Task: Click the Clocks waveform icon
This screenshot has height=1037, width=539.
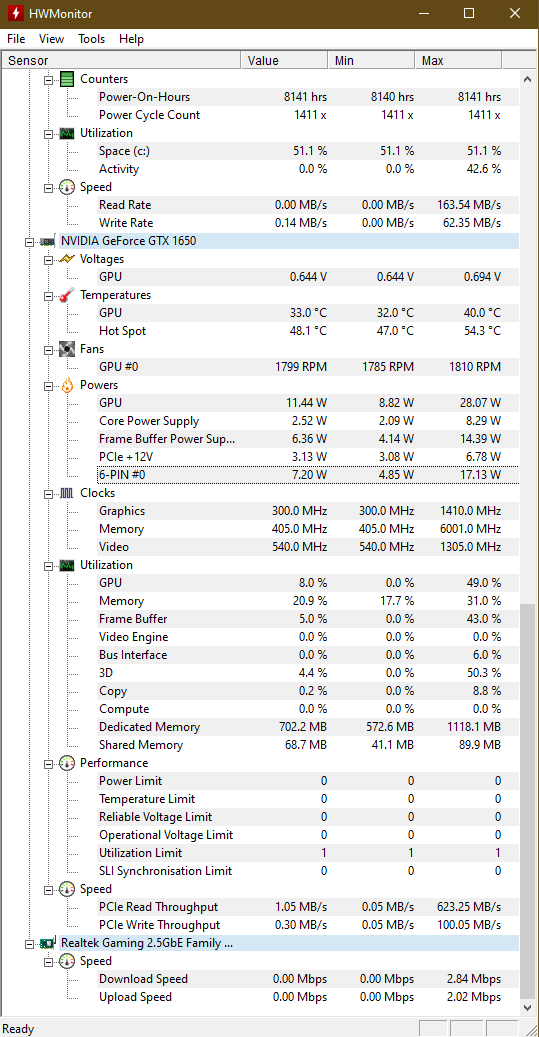Action: tap(67, 493)
